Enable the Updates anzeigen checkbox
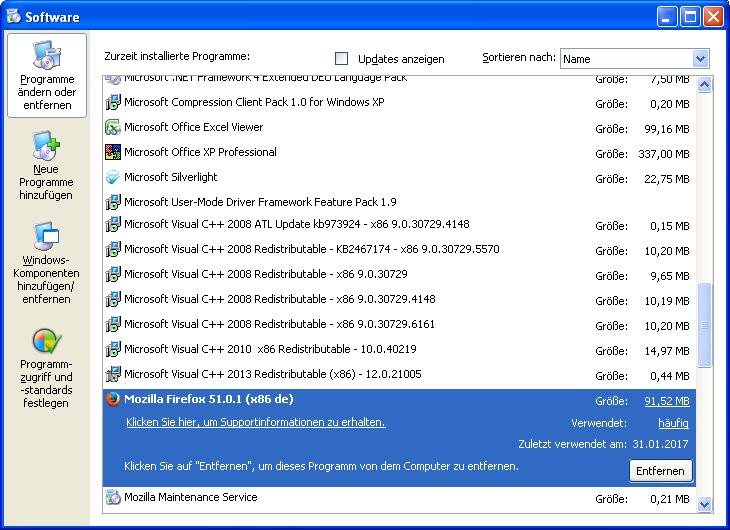730x530 pixels. coord(341,59)
